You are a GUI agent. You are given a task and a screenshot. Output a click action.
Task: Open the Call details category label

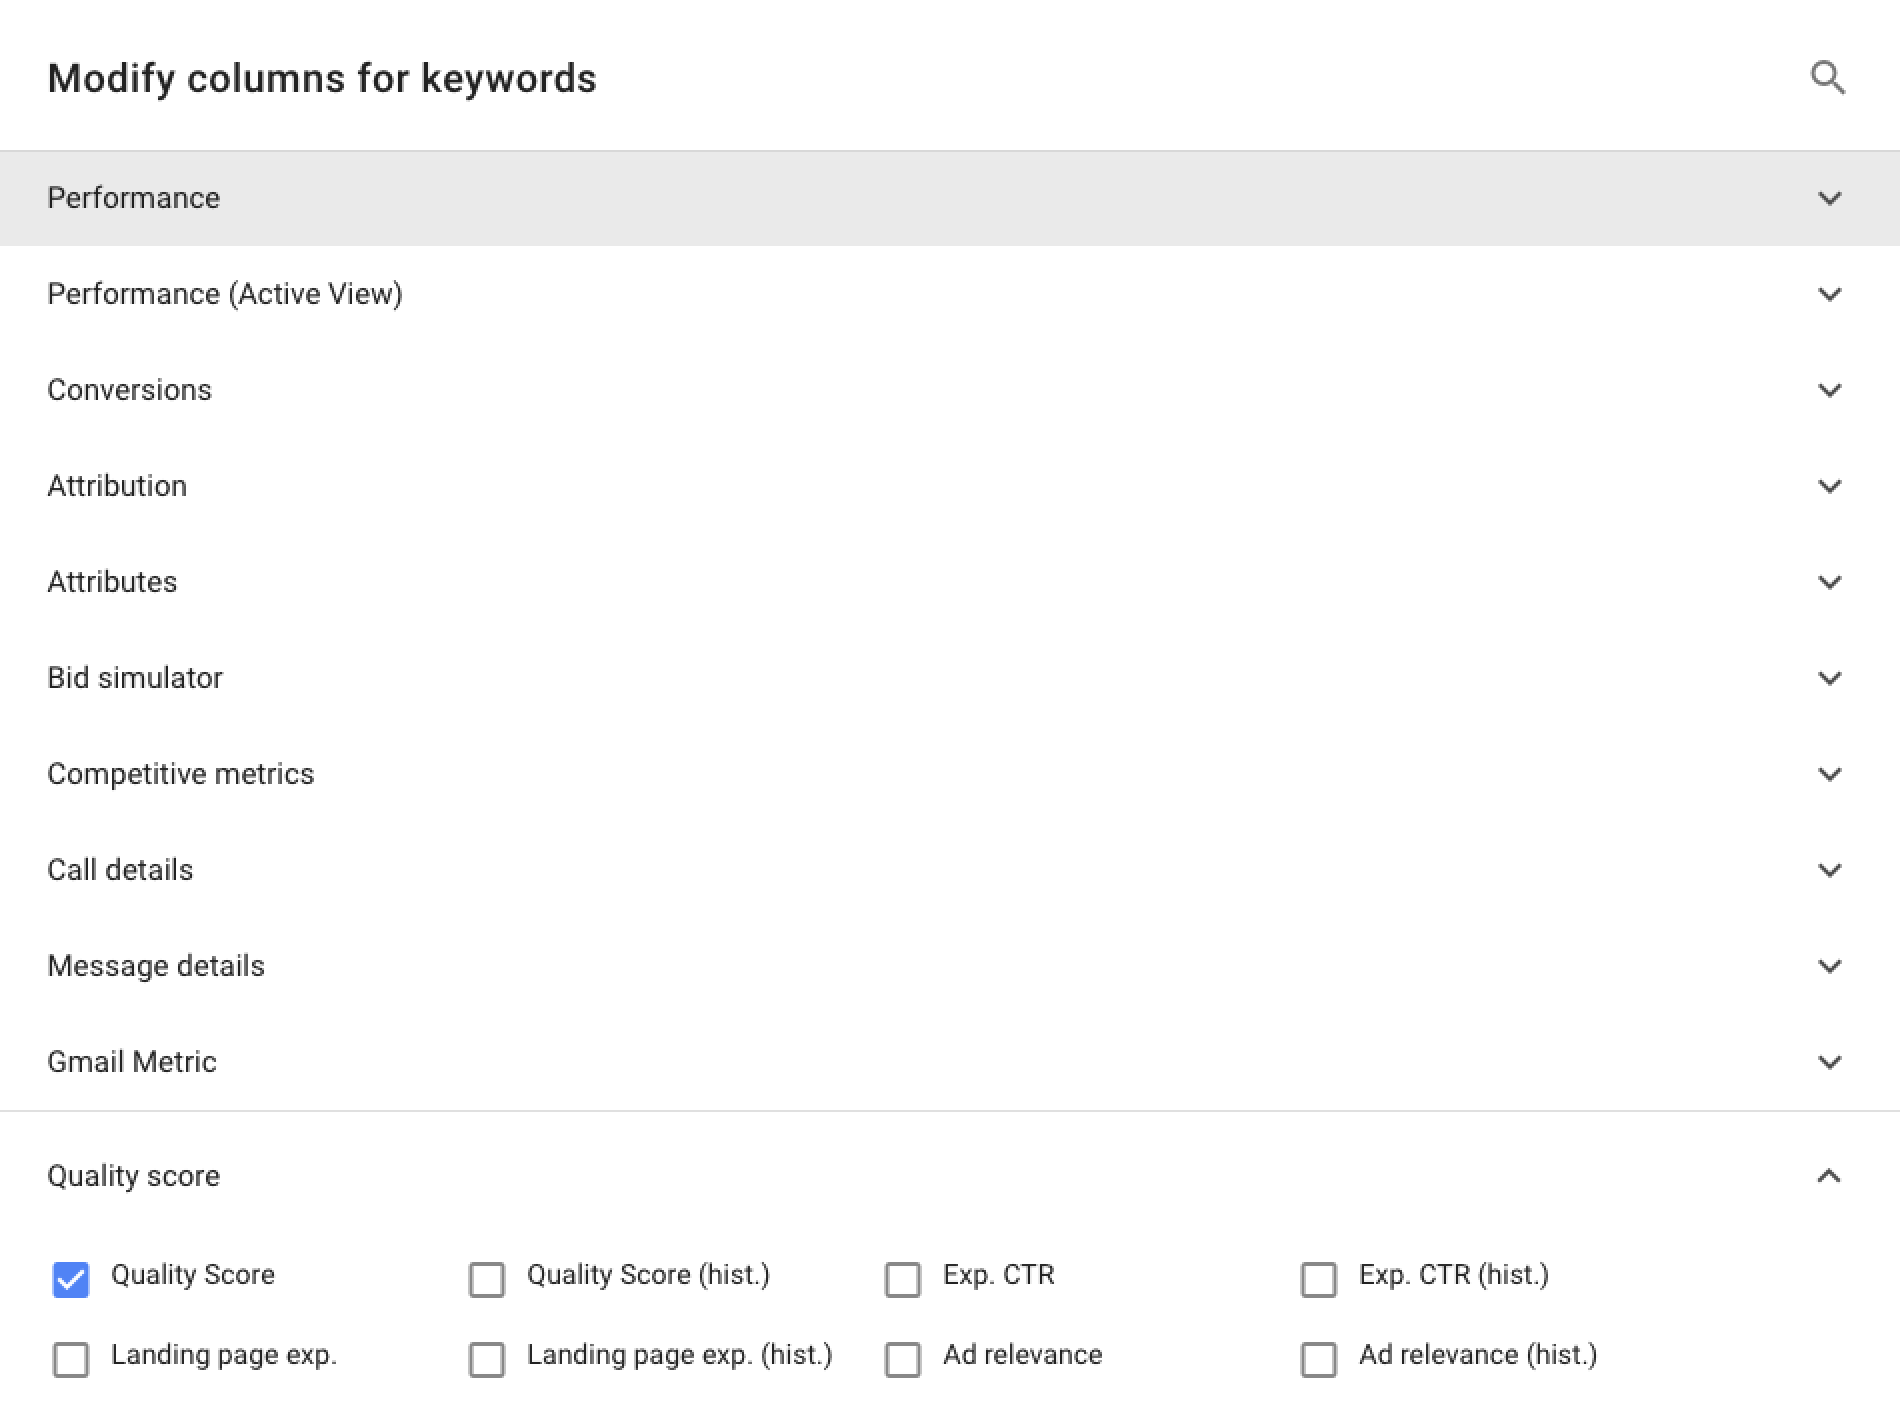point(120,870)
